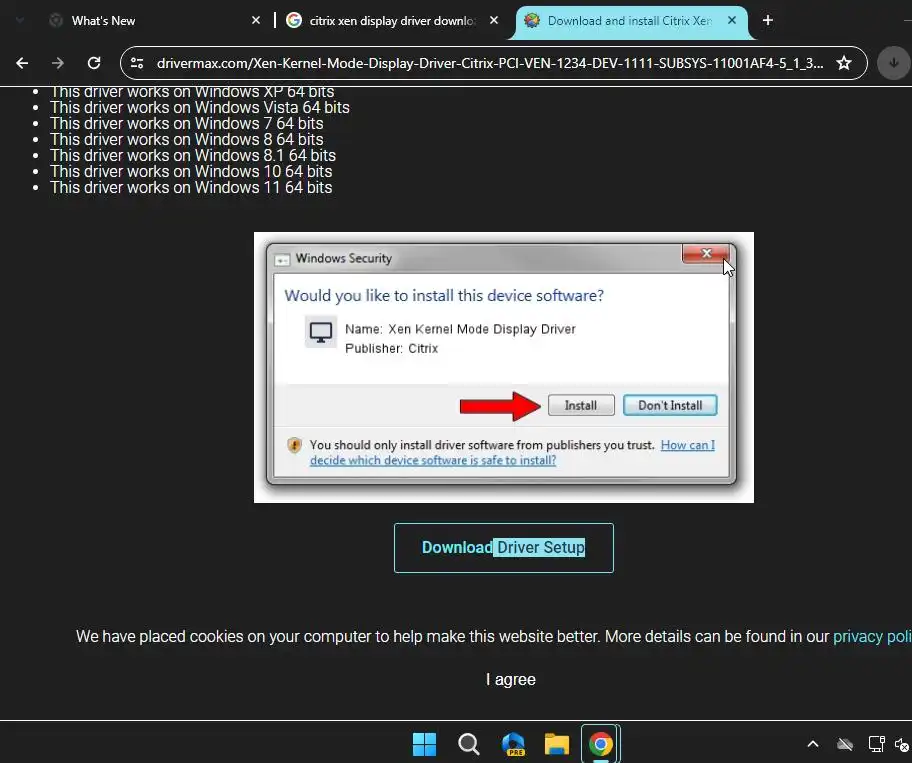Close the citrix xen Google search tab
912x763 pixels.
click(x=494, y=20)
